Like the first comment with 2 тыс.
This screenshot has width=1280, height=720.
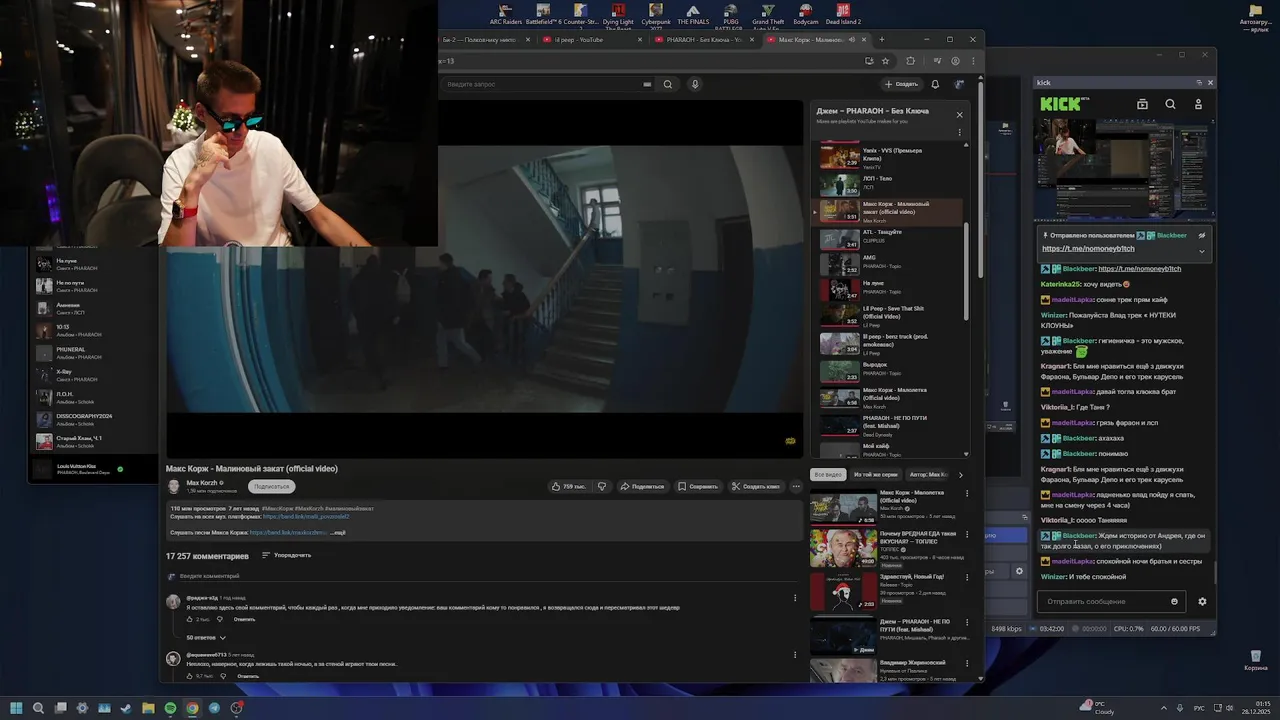click(191, 619)
